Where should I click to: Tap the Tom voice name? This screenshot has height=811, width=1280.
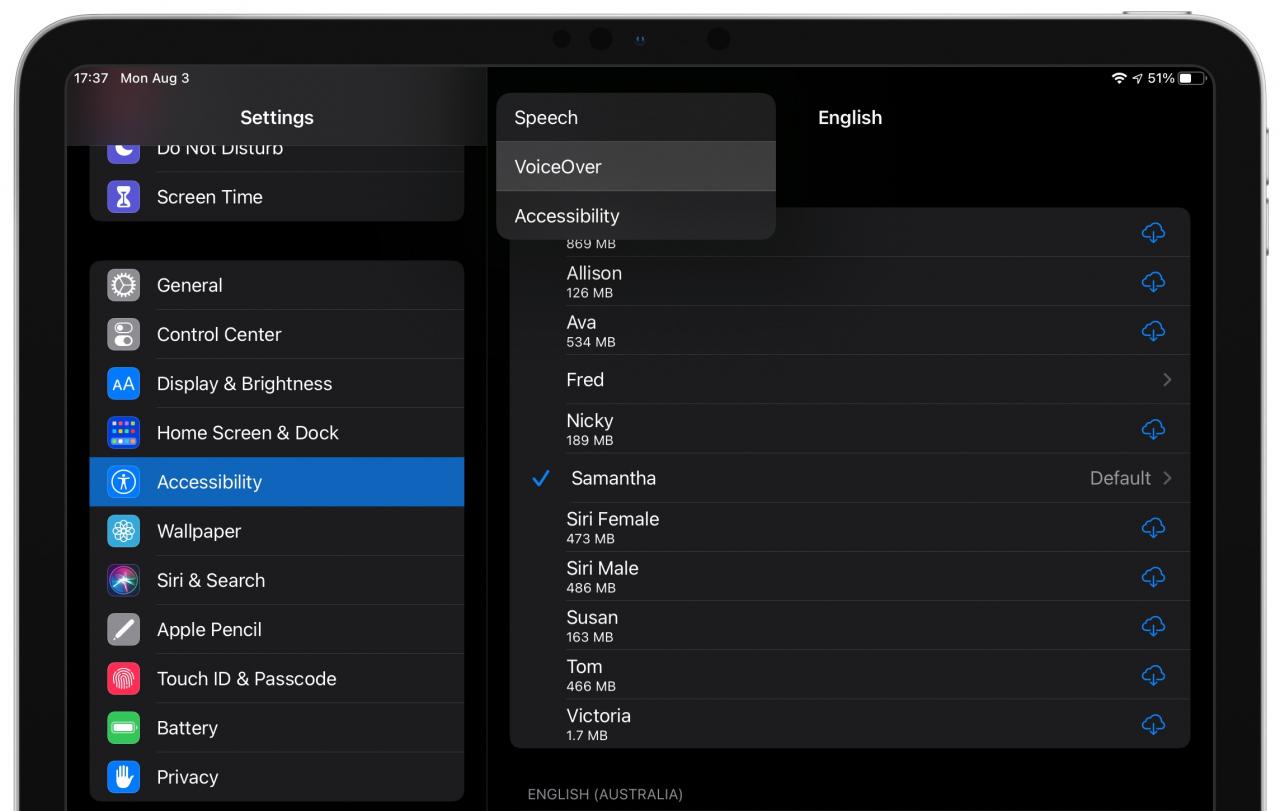tap(584, 666)
